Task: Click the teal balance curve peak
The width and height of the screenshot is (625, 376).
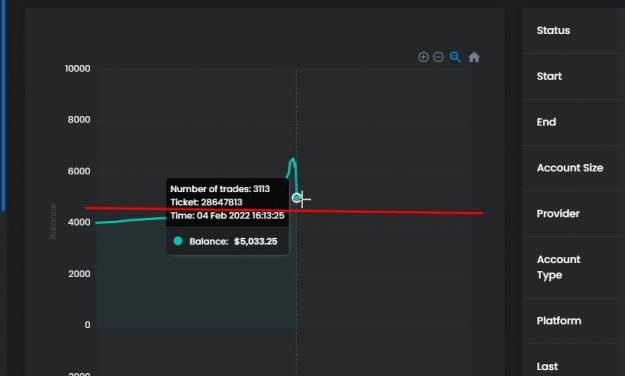Action: pyautogui.click(x=293, y=159)
